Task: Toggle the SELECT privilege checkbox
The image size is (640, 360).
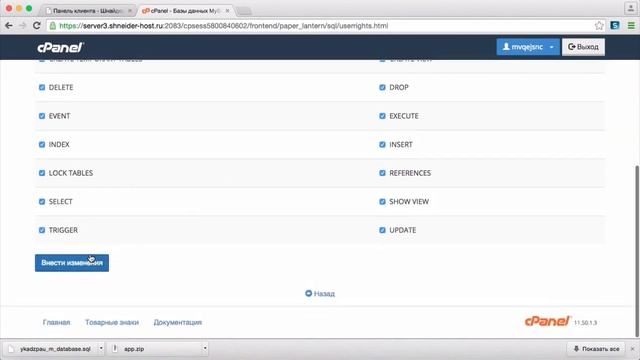Action: [x=42, y=202]
